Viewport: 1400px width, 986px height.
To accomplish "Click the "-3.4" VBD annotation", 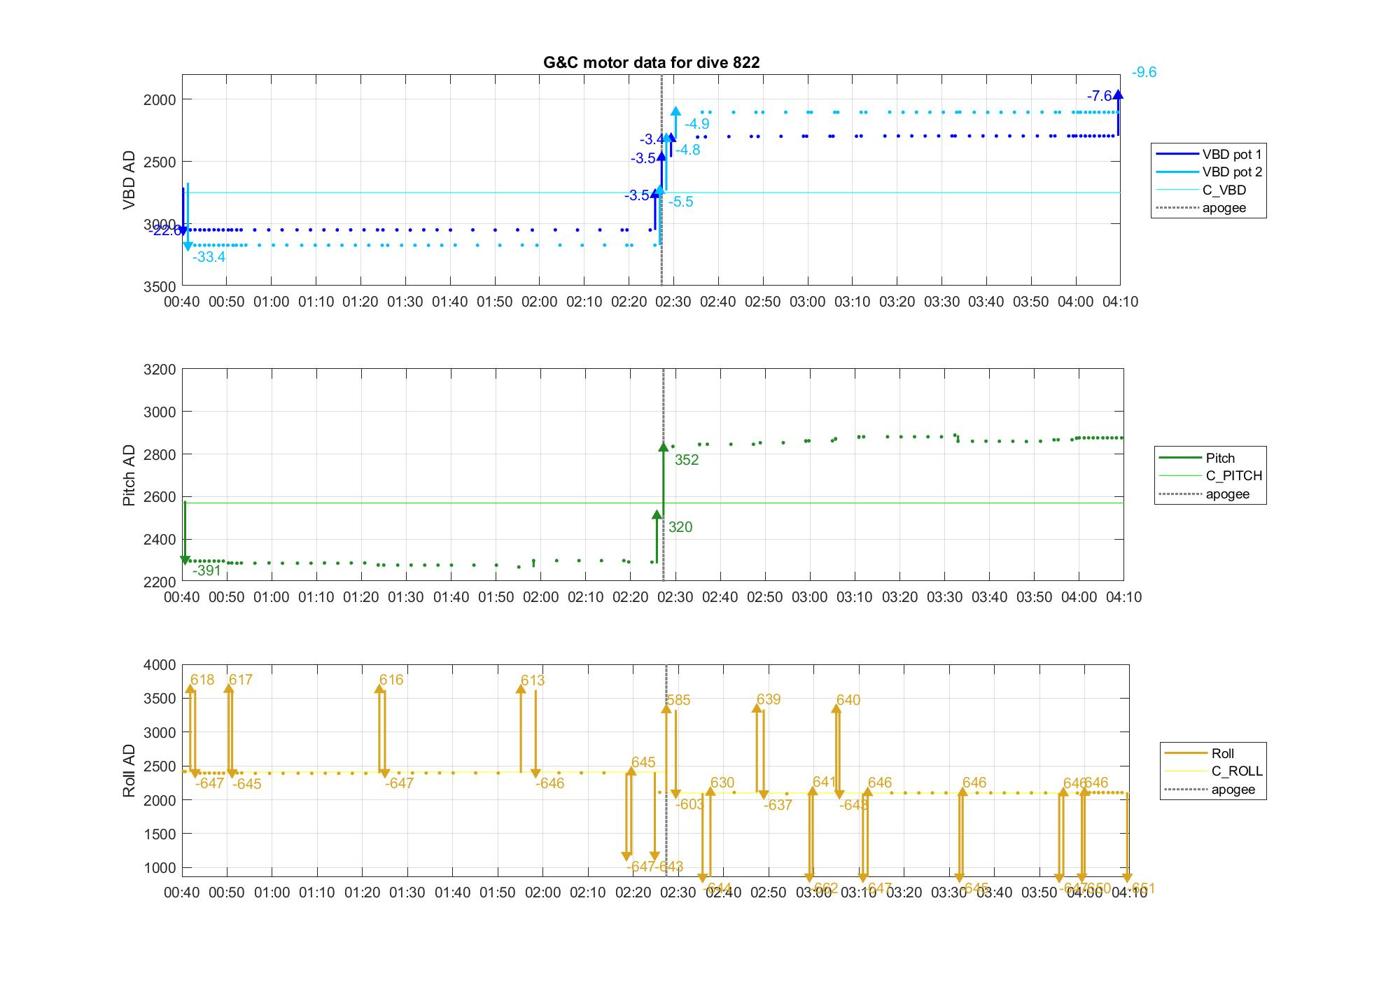I will (652, 139).
